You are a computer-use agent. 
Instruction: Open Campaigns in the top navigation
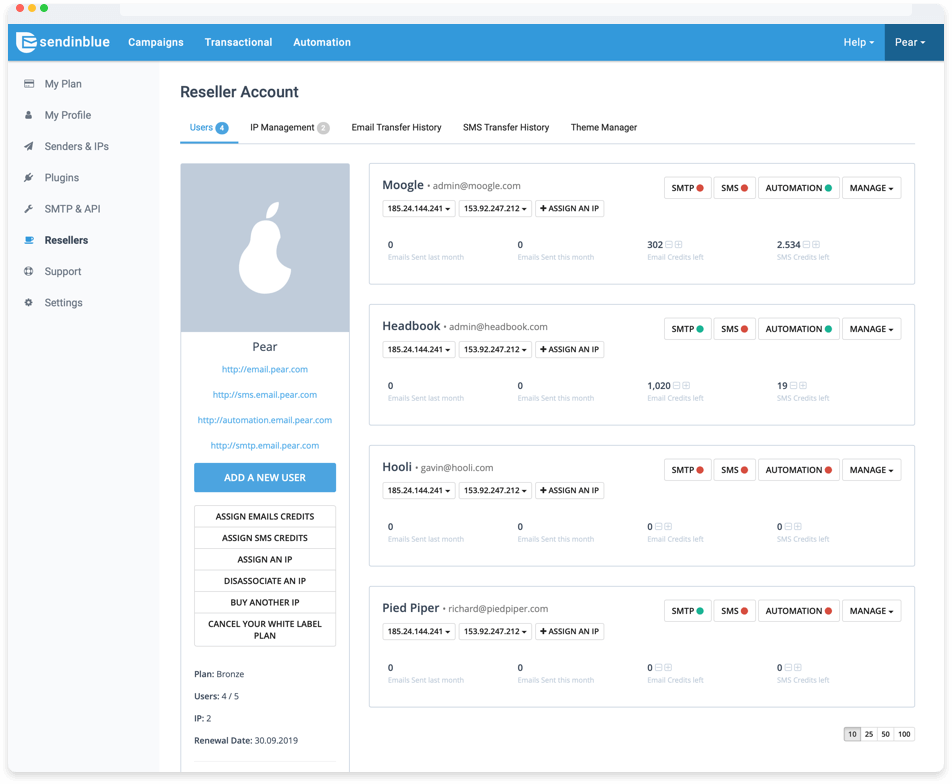[x=155, y=43]
